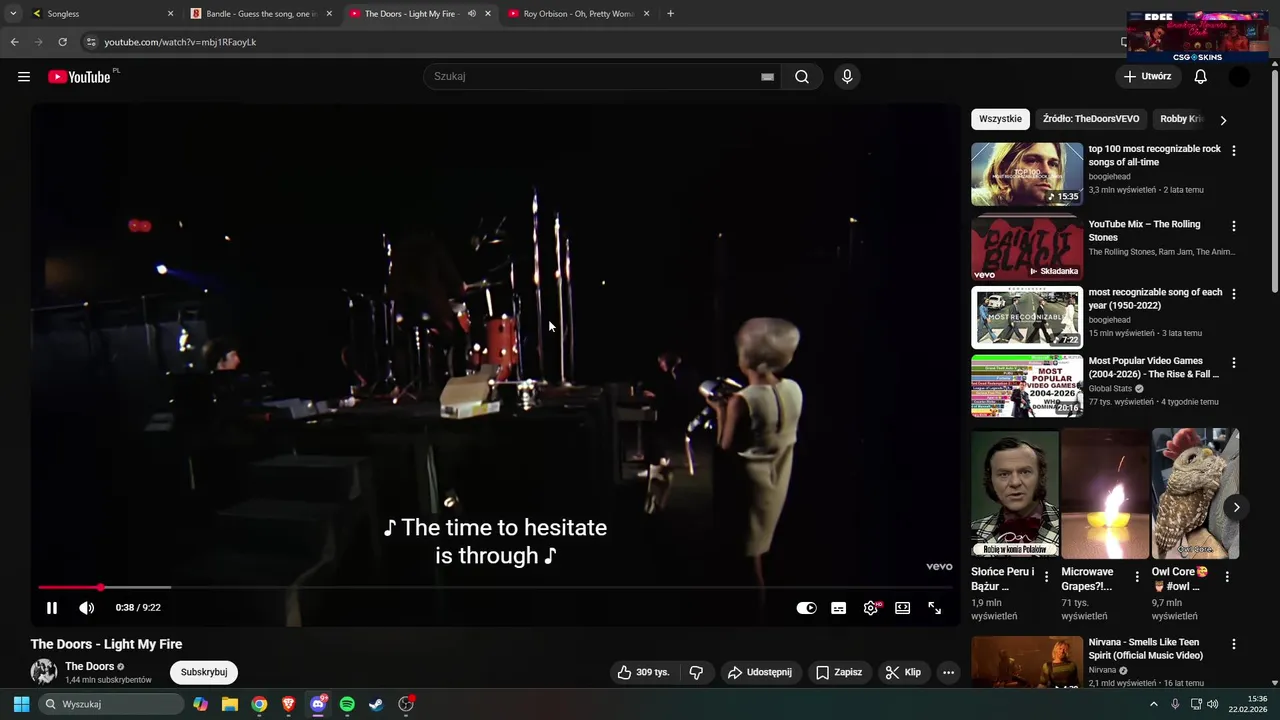This screenshot has width=1280, height=720.
Task: Click the address bar URL
Action: (x=181, y=42)
